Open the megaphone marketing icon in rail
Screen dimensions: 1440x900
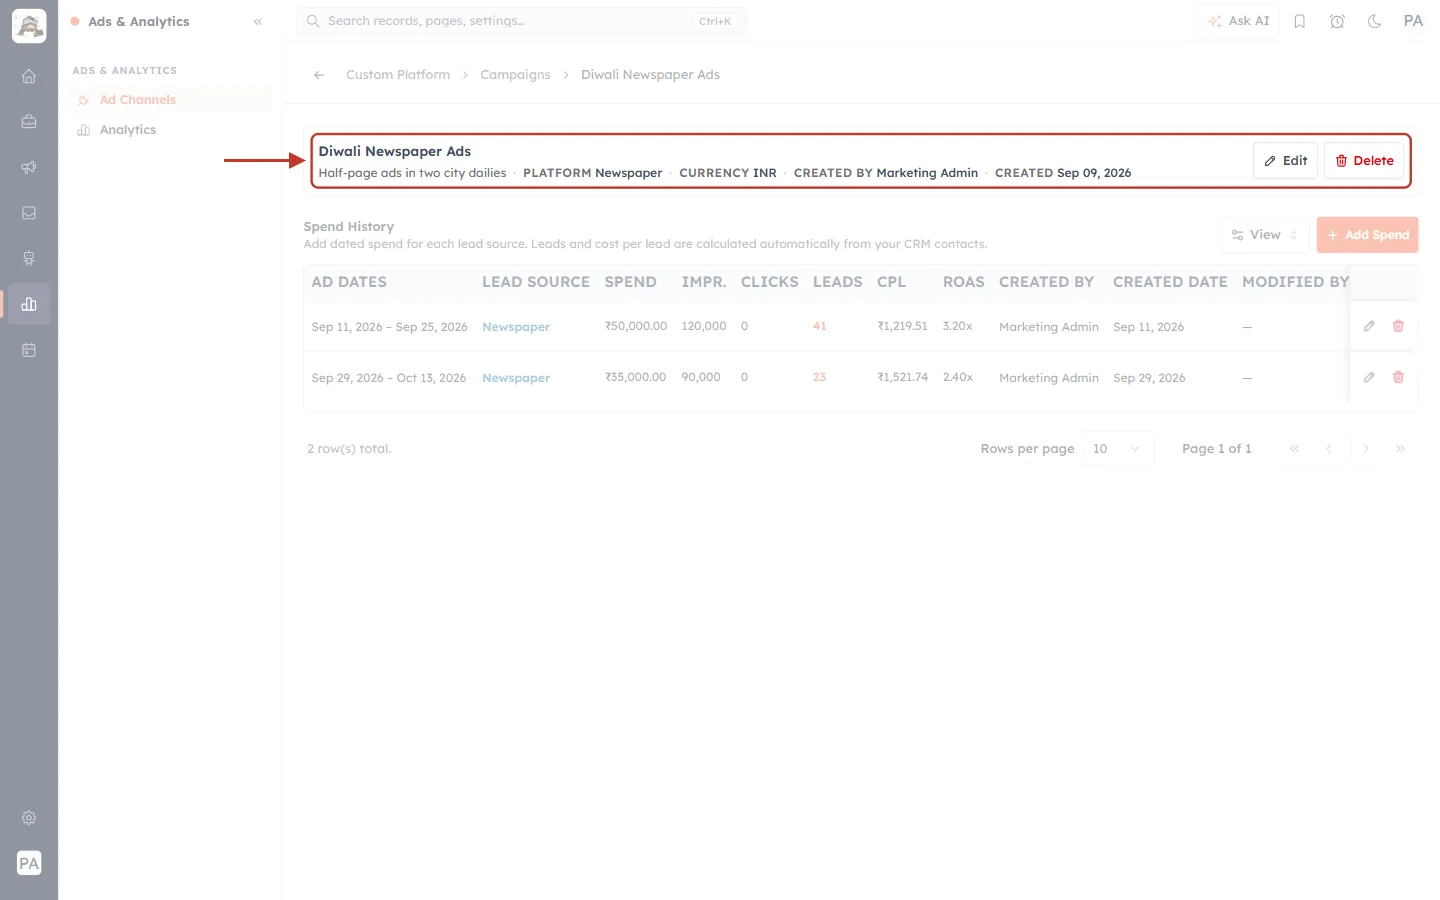[x=29, y=167]
